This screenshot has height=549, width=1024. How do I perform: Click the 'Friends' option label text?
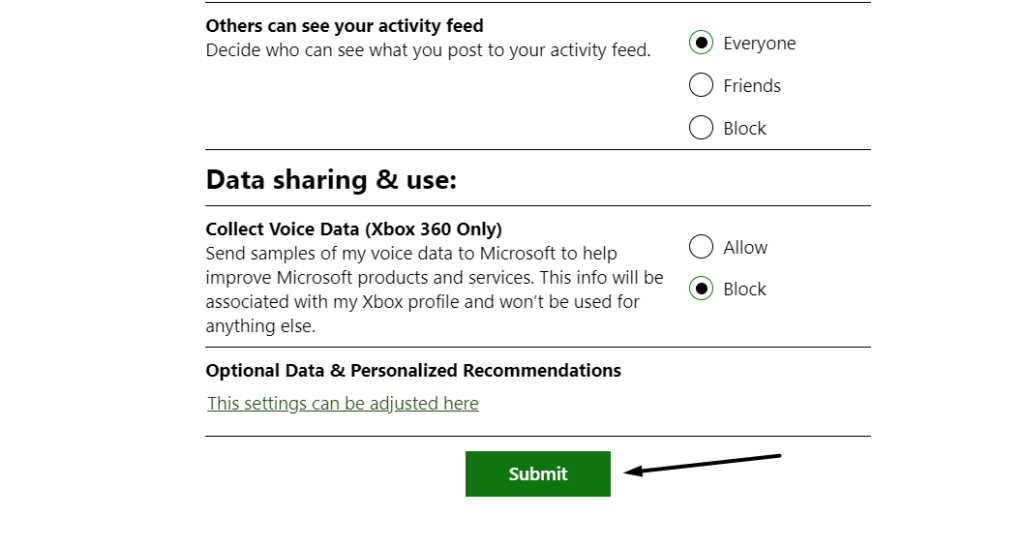pyautogui.click(x=752, y=86)
